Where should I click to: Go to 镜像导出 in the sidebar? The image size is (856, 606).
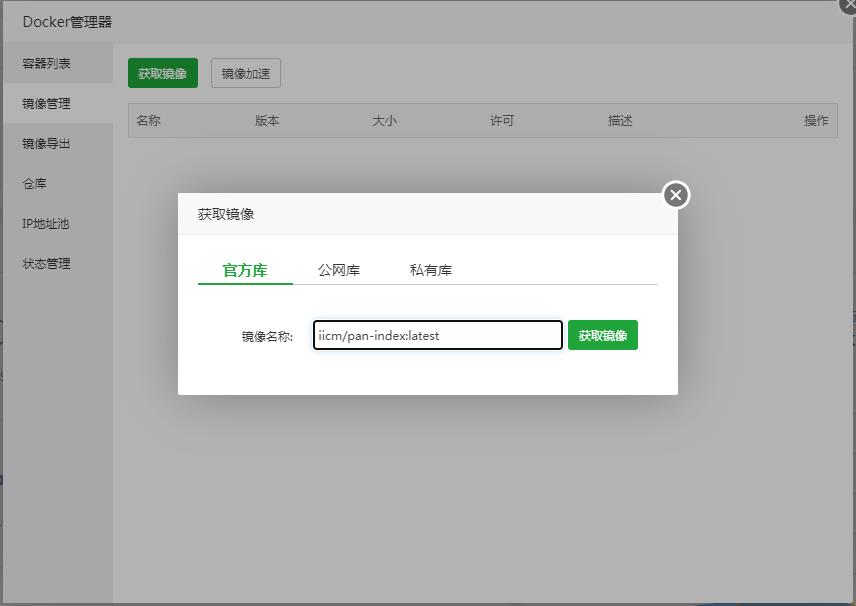(x=47, y=144)
